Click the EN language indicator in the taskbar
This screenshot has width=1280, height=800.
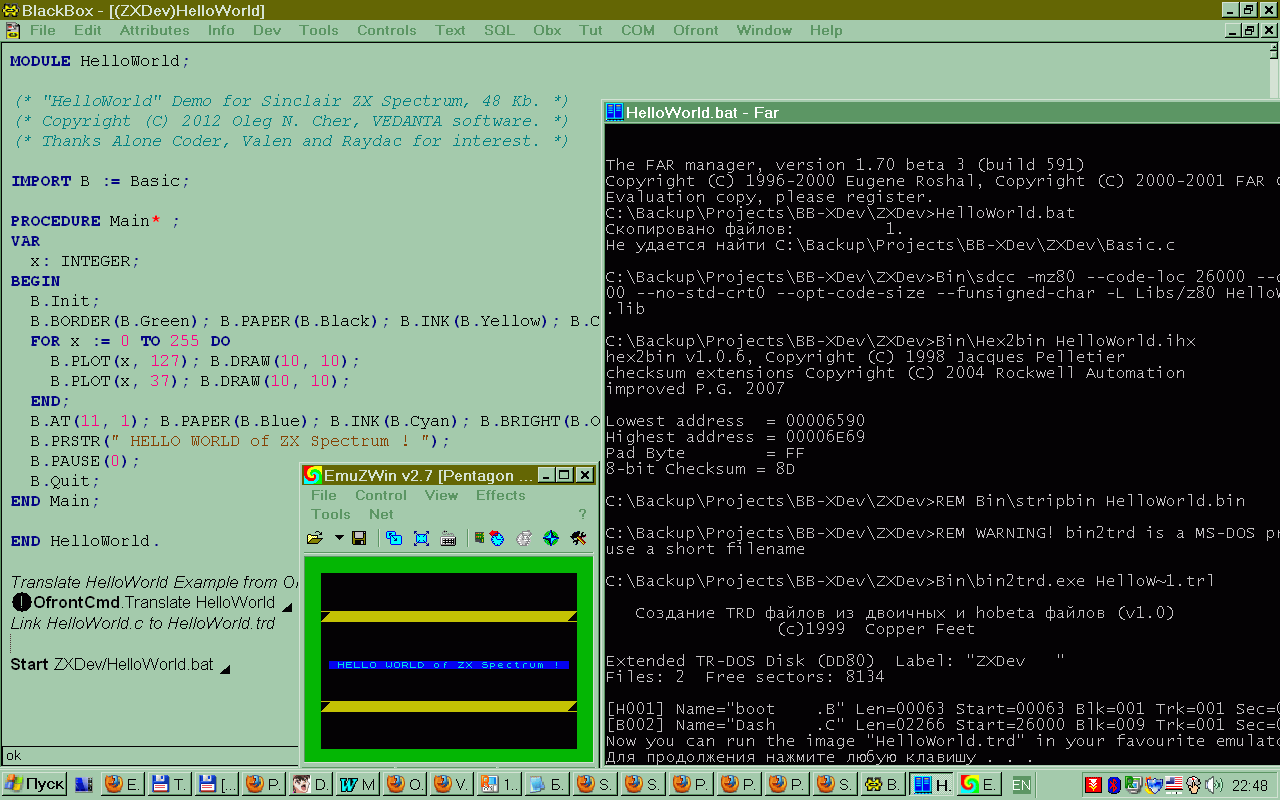pos(1021,785)
